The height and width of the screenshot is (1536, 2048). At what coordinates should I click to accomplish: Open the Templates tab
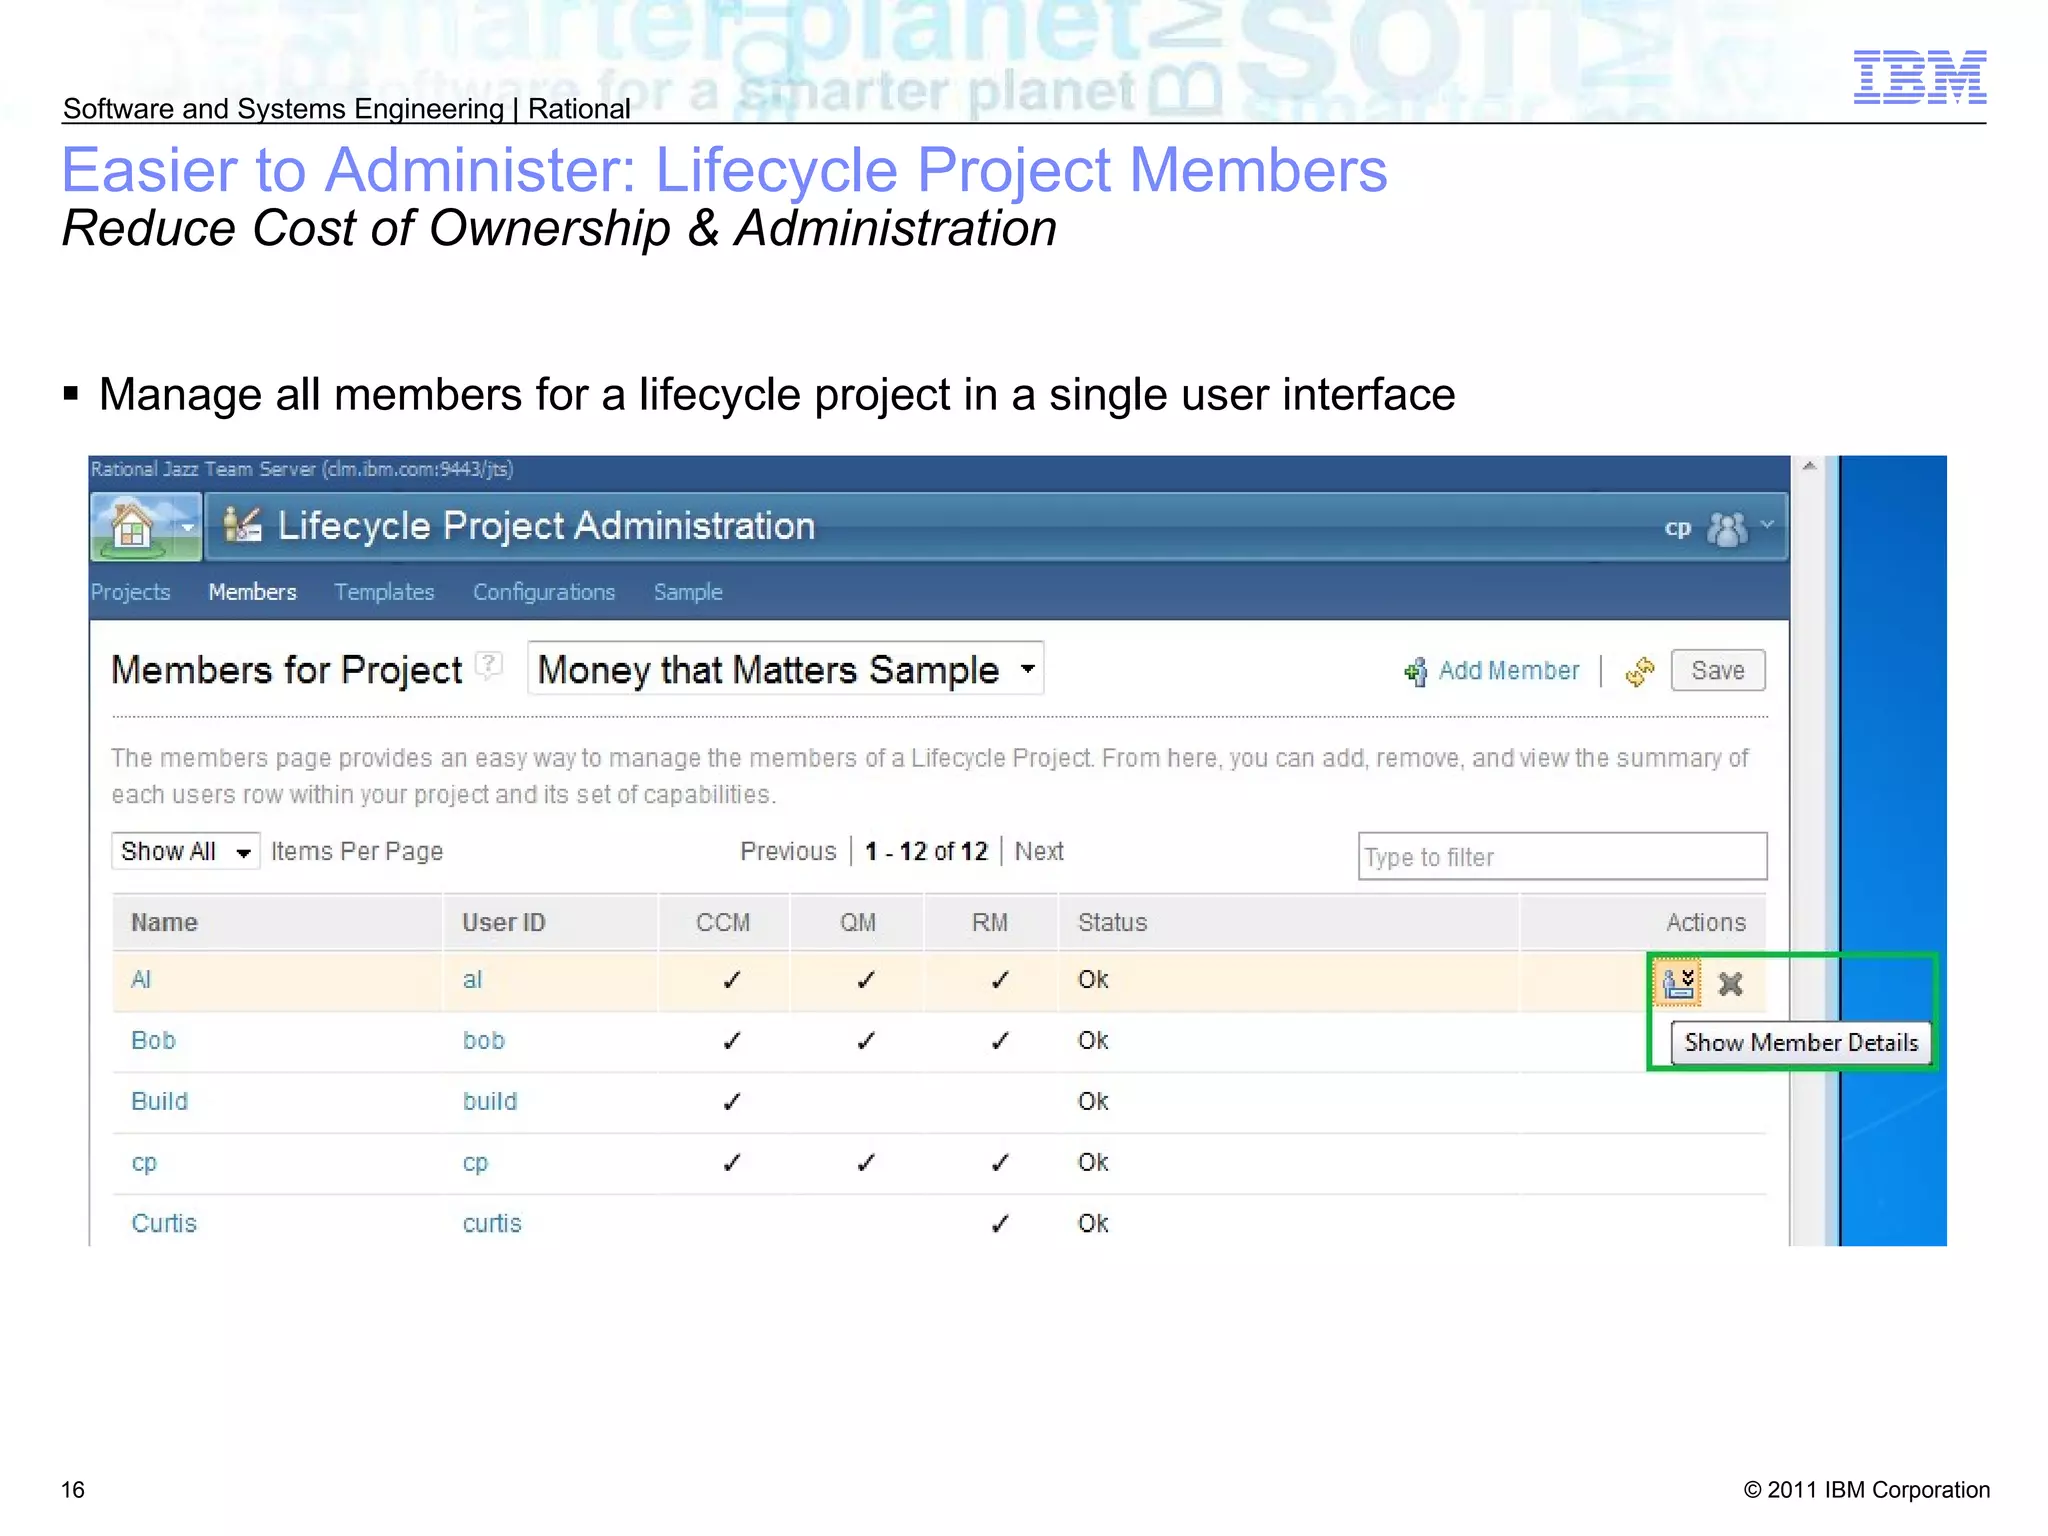click(384, 592)
